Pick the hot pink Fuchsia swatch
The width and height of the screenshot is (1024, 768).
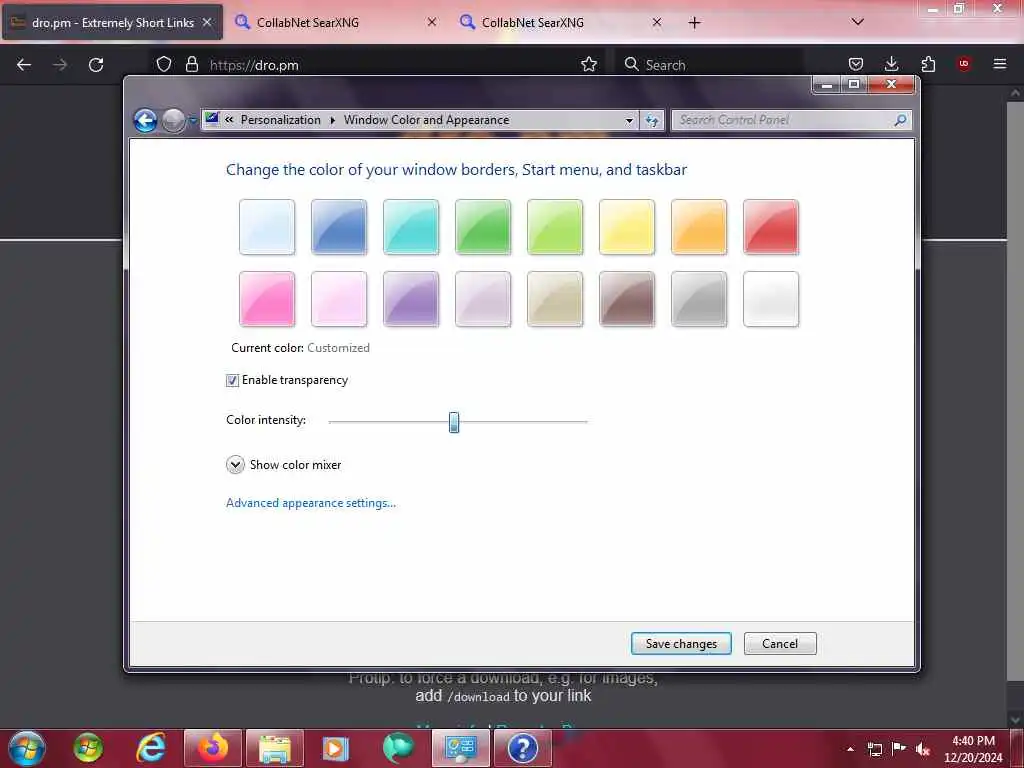point(266,298)
